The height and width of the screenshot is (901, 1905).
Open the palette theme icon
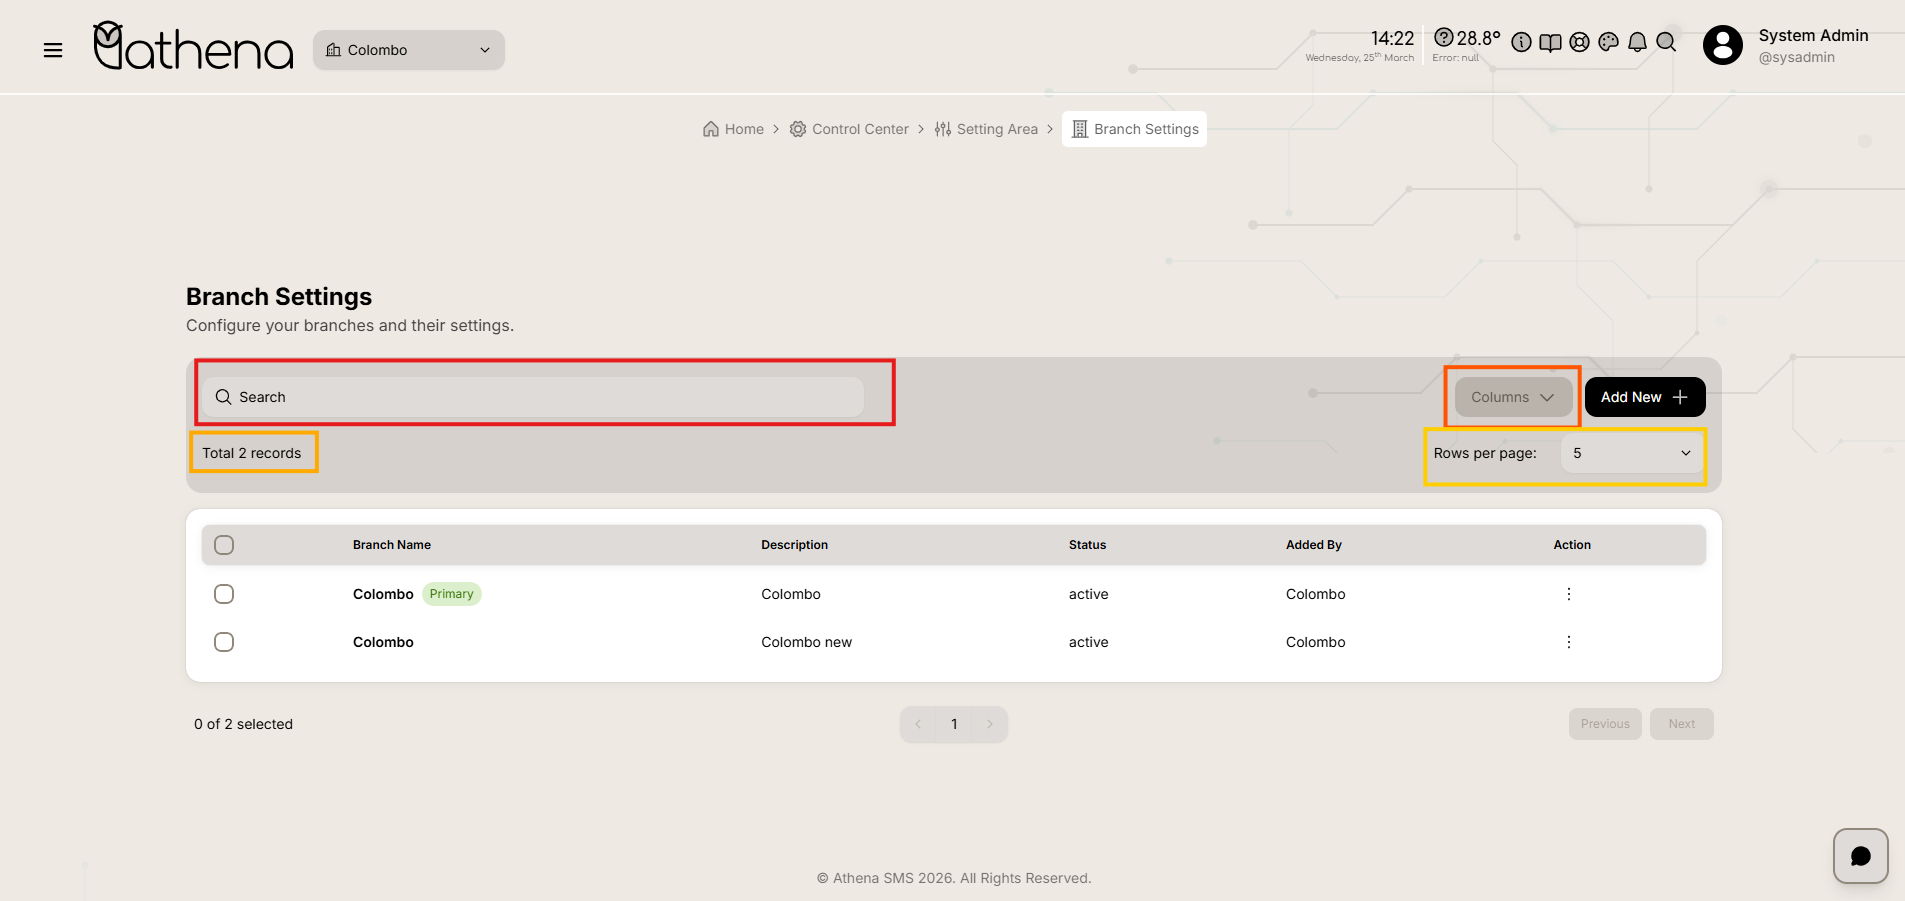point(1608,42)
